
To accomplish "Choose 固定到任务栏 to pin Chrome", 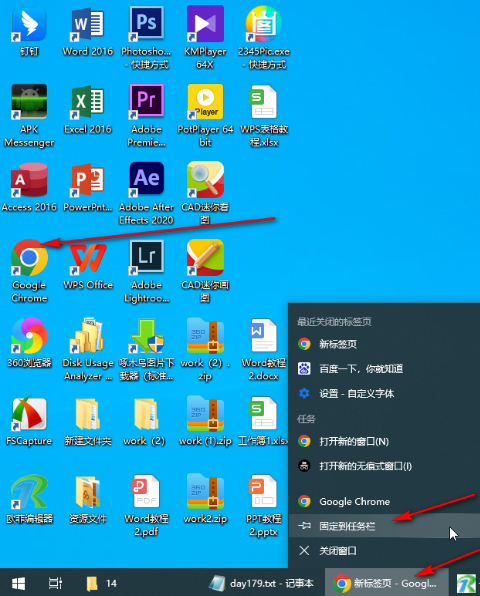I will click(x=384, y=526).
